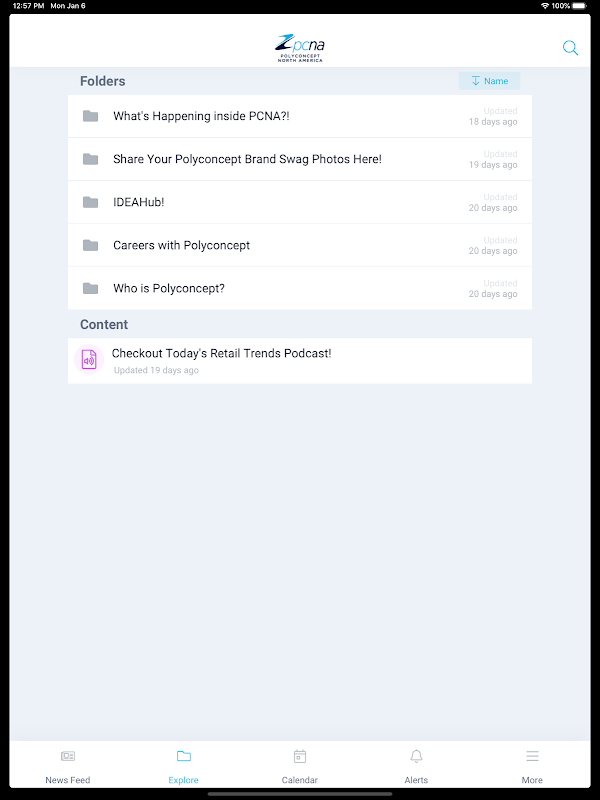Click folder icon next to Careers with Polyconcept
600x800 pixels.
90,245
